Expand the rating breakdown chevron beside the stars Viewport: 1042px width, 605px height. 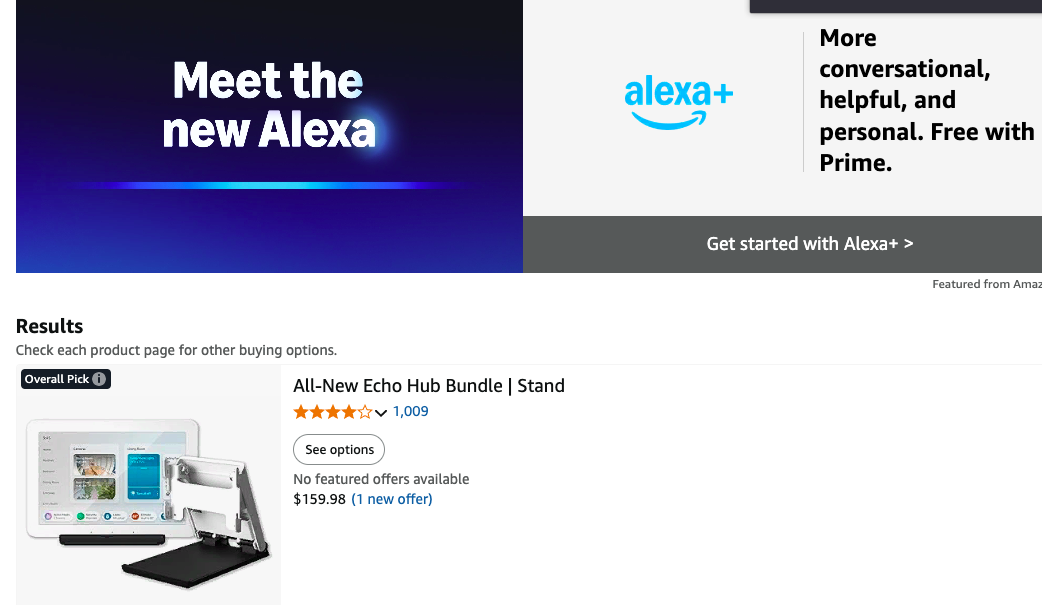[x=381, y=413]
